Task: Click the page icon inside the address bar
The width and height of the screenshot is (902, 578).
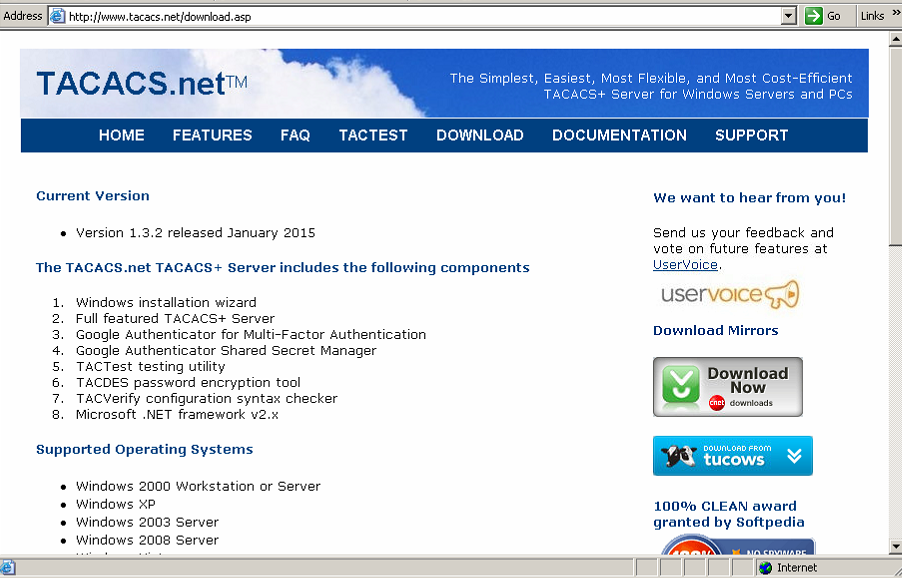Action: (59, 15)
